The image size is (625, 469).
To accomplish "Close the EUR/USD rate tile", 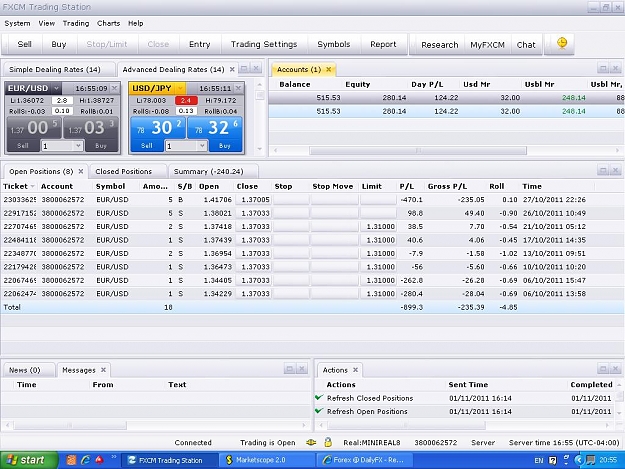I will point(115,88).
